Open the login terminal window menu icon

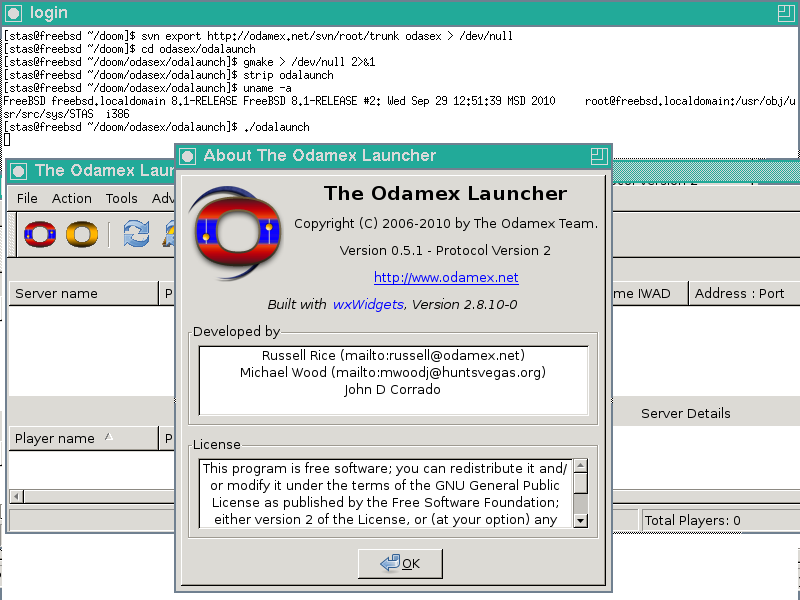pyautogui.click(x=14, y=13)
